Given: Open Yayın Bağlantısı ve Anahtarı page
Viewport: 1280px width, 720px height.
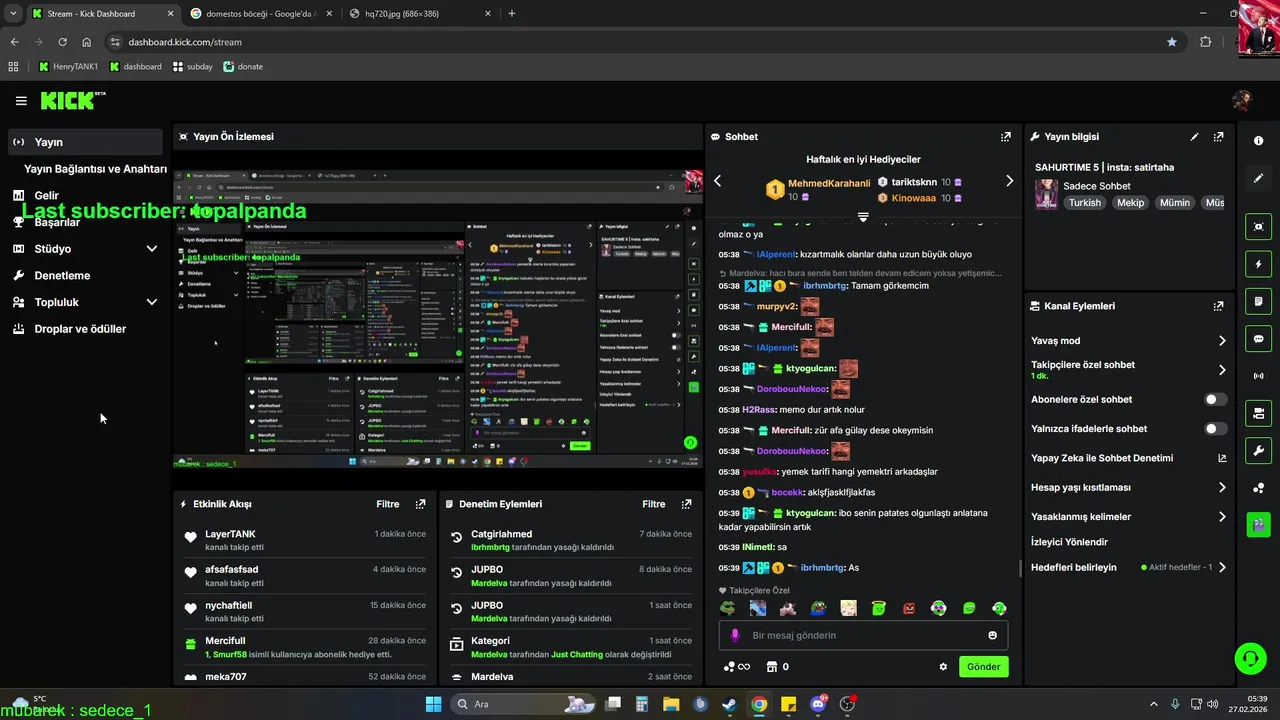Looking at the screenshot, I should click(95, 169).
